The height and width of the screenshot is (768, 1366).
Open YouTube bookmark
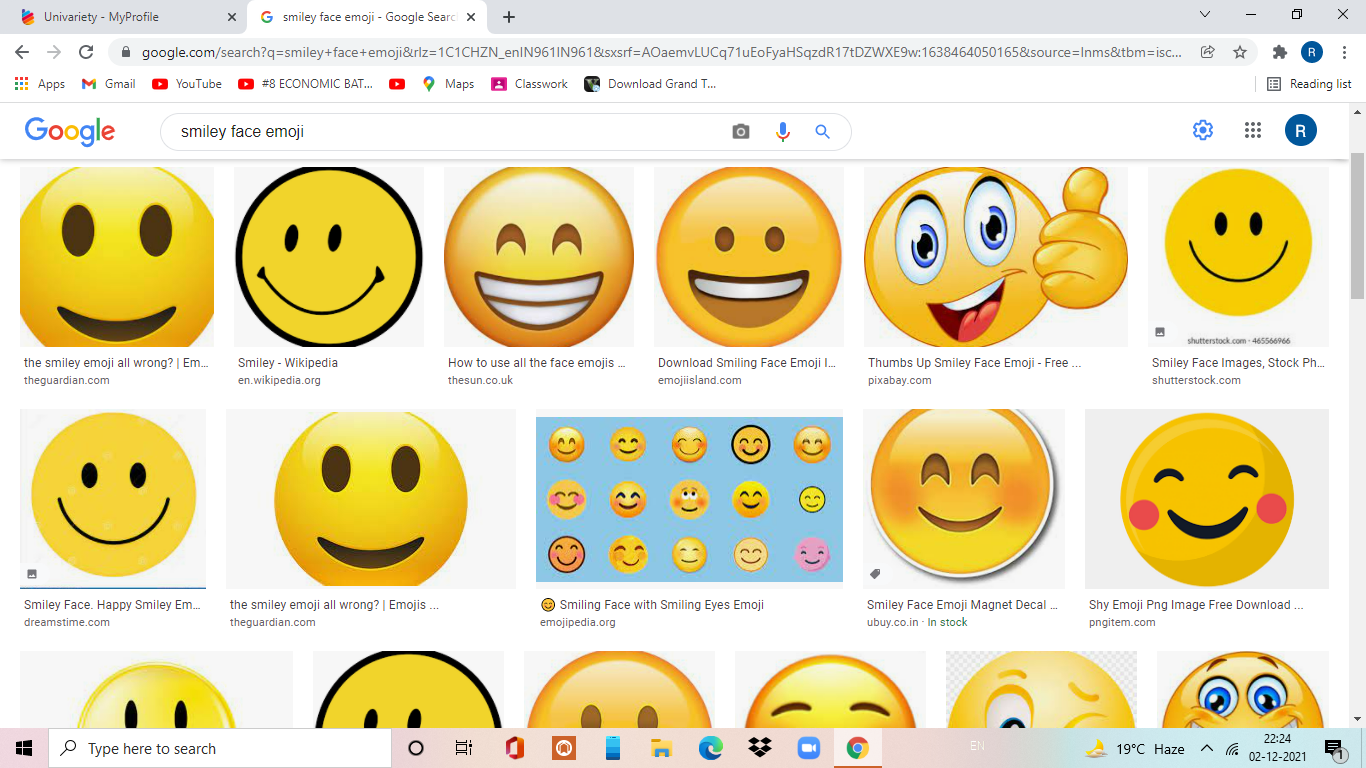(187, 84)
